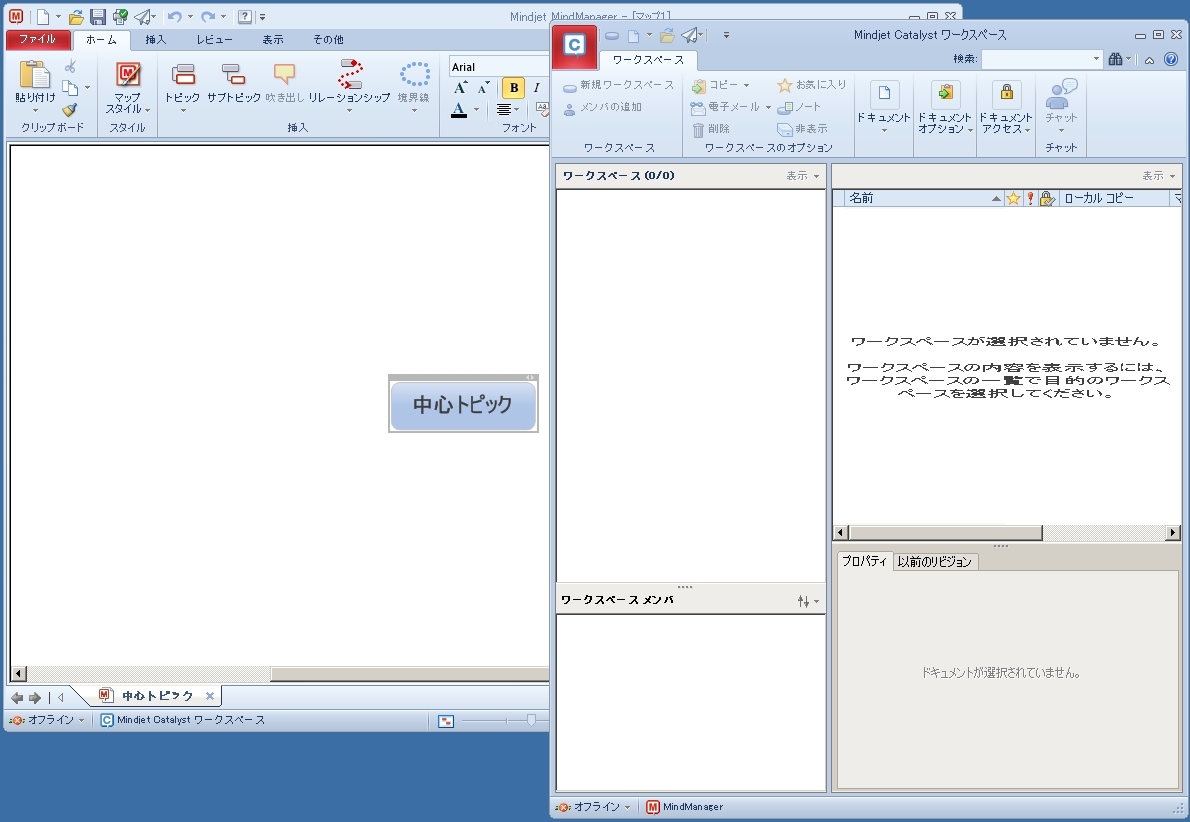Switch to the その他 ribbon tab
1190x822 pixels.
[x=329, y=39]
